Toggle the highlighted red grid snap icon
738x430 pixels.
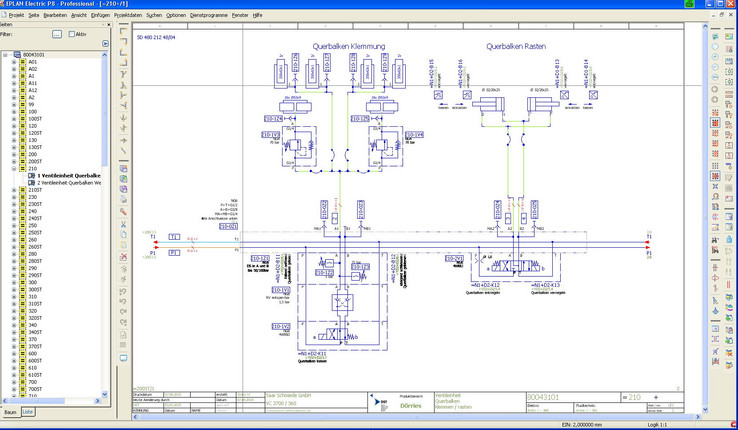715,175
